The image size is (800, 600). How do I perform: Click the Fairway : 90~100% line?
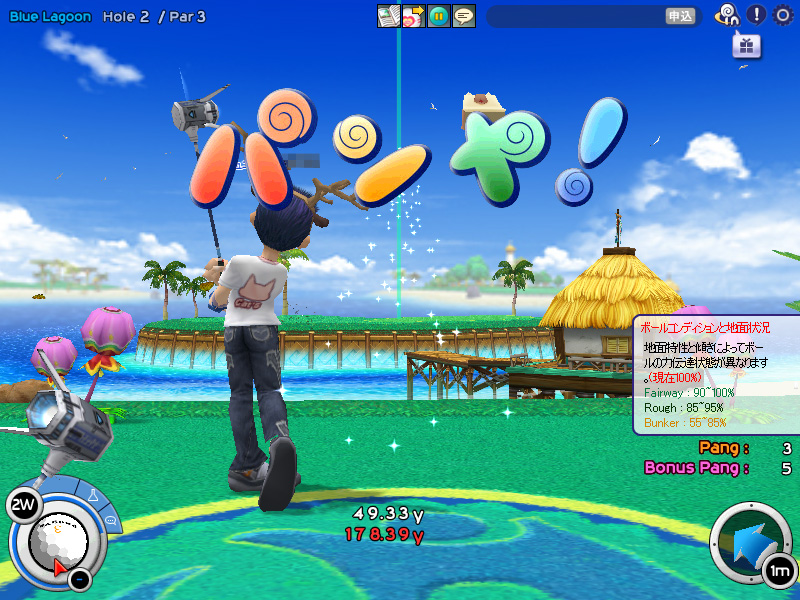pos(689,392)
